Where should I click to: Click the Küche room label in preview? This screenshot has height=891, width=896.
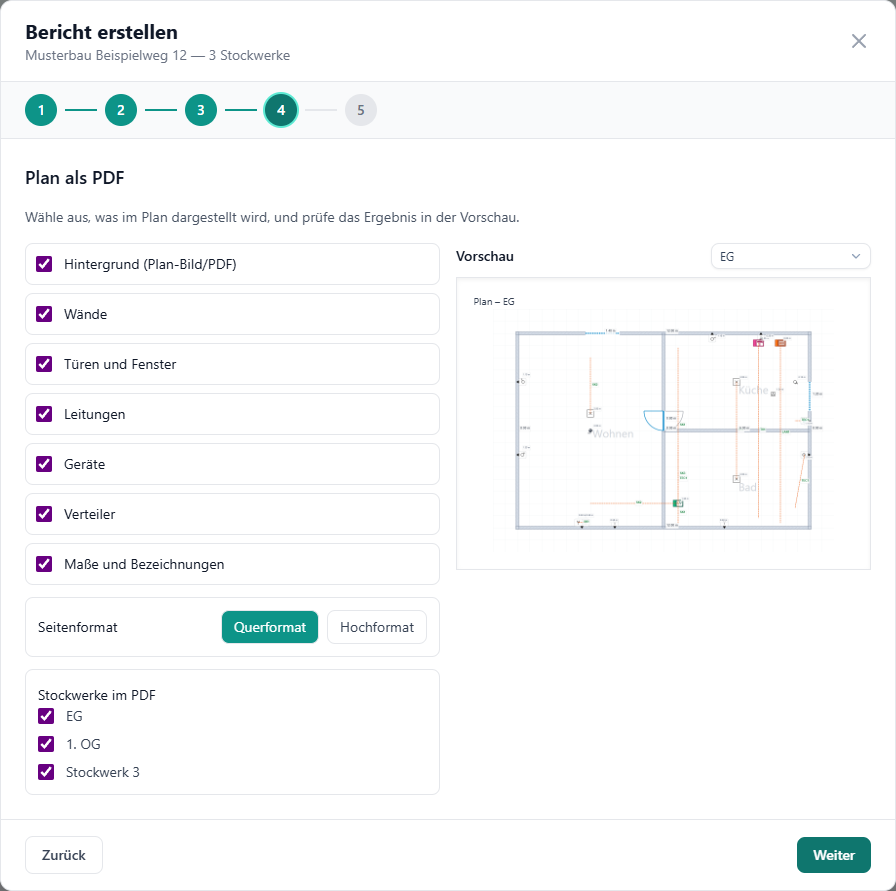[x=753, y=390]
